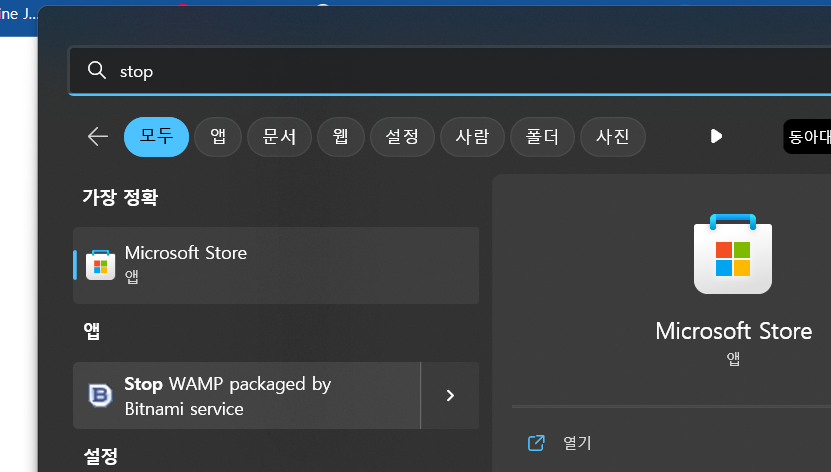The height and width of the screenshot is (472, 831).
Task: Click the search magnifier icon
Action: tap(97, 70)
